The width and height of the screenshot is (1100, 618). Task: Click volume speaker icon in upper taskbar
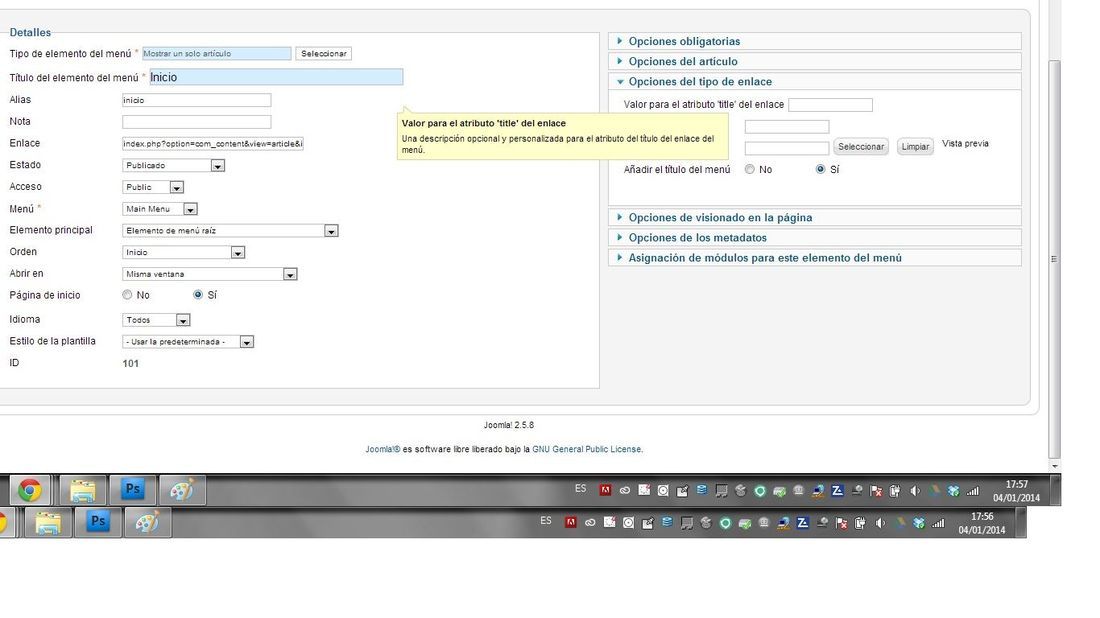[915, 491]
